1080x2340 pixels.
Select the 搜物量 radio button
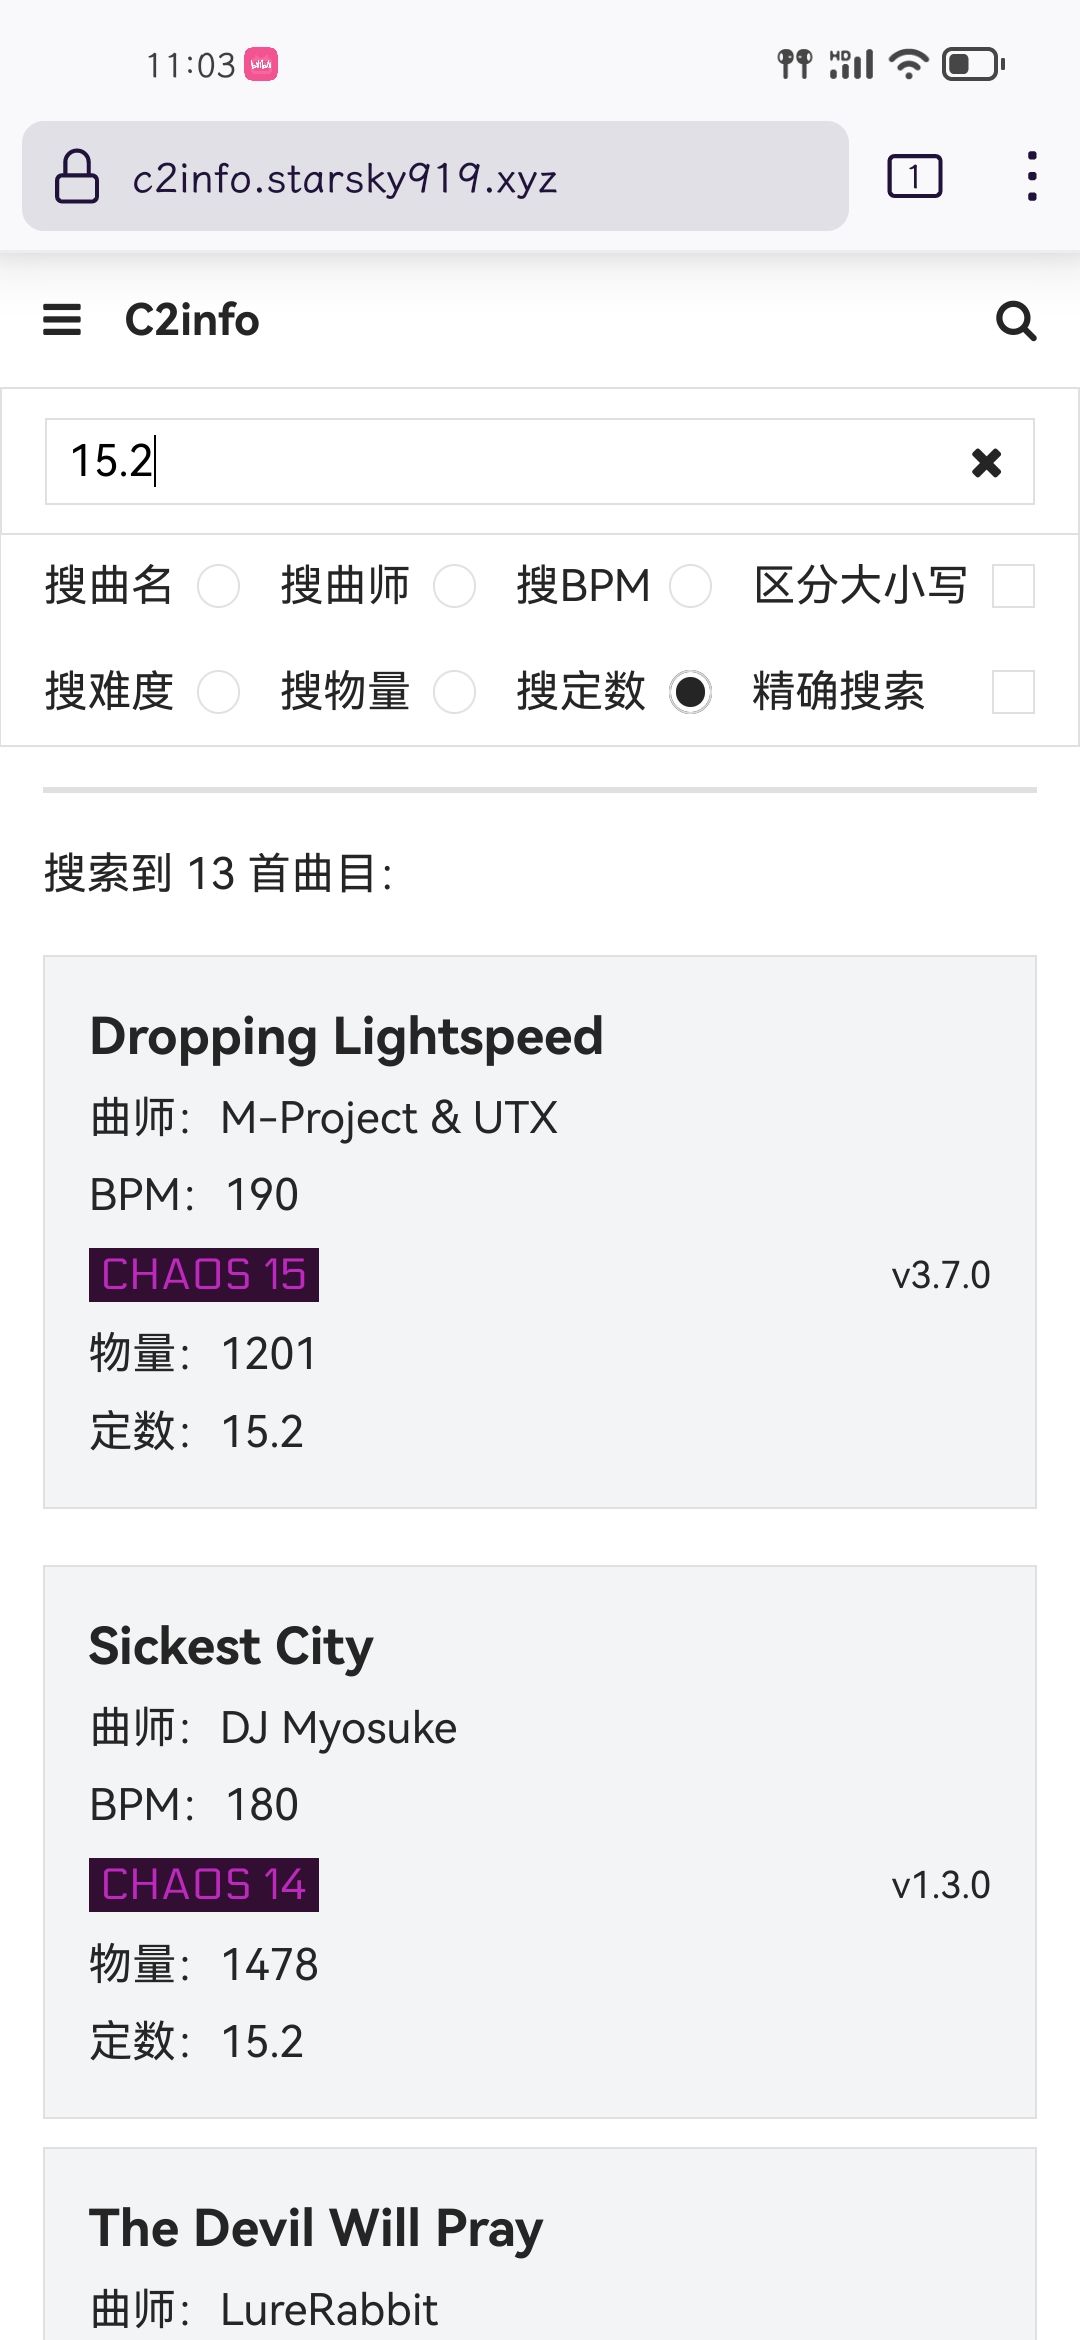click(x=454, y=692)
